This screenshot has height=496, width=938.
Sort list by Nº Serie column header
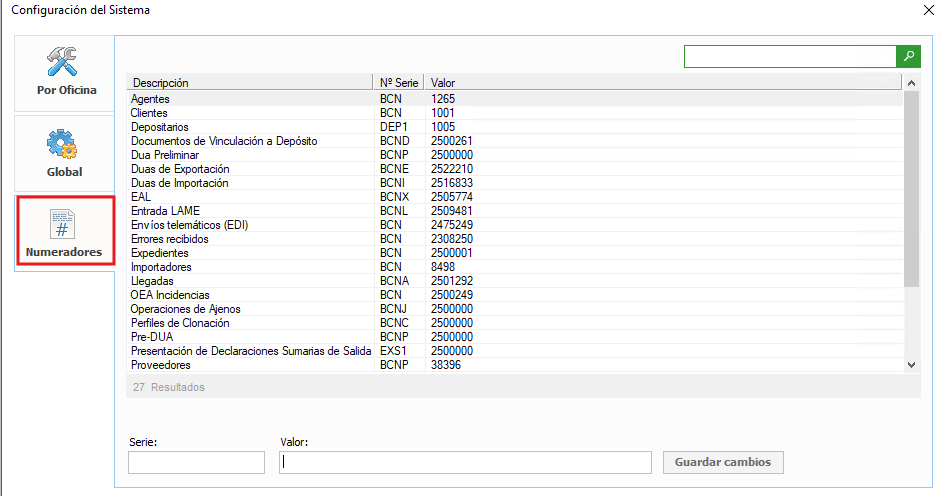click(x=400, y=83)
